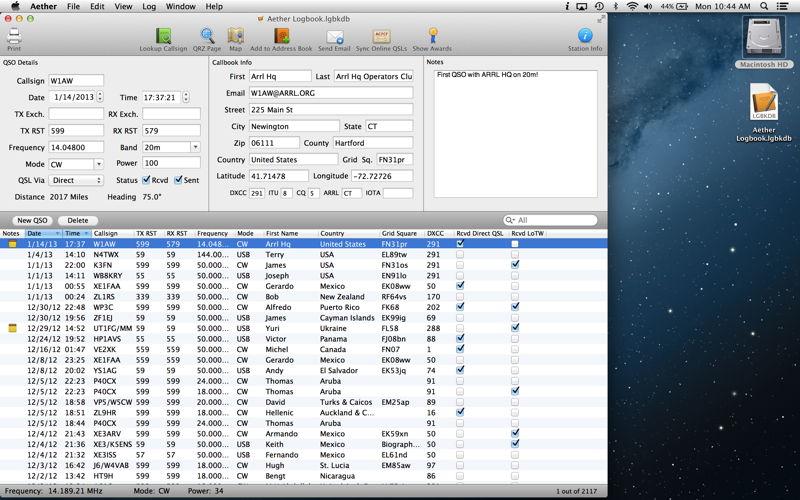Viewport: 800px width, 500px height.
Task: Open the QSL Via dropdown
Action: pyautogui.click(x=76, y=180)
